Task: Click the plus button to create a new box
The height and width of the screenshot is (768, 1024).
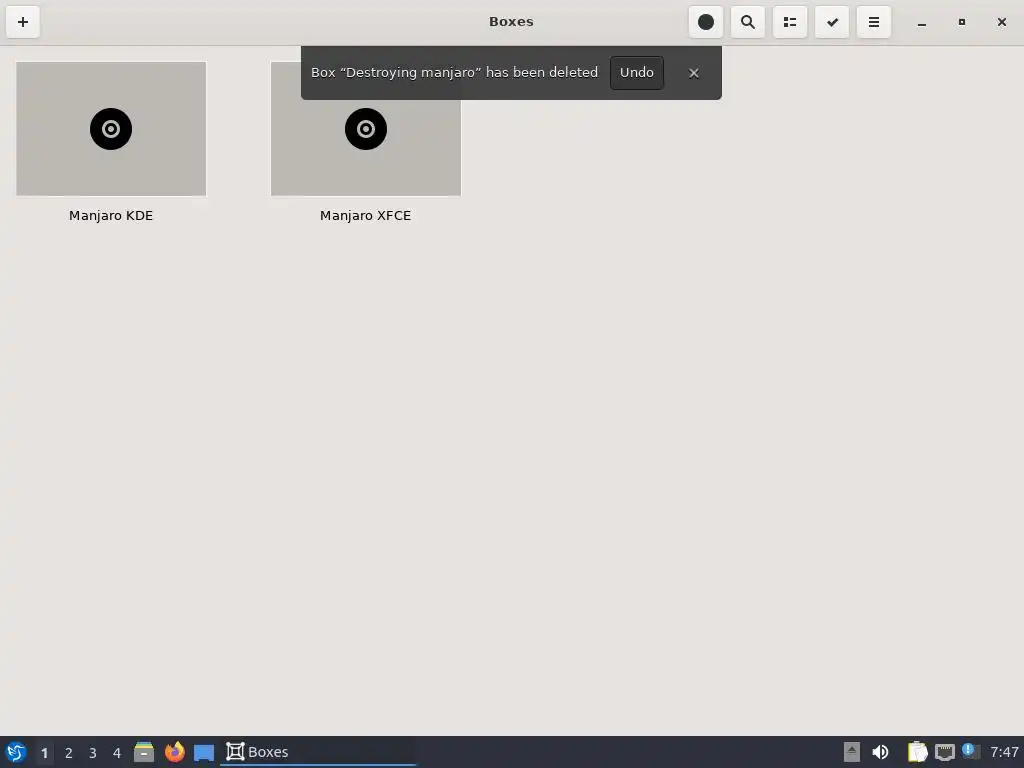Action: [x=23, y=22]
